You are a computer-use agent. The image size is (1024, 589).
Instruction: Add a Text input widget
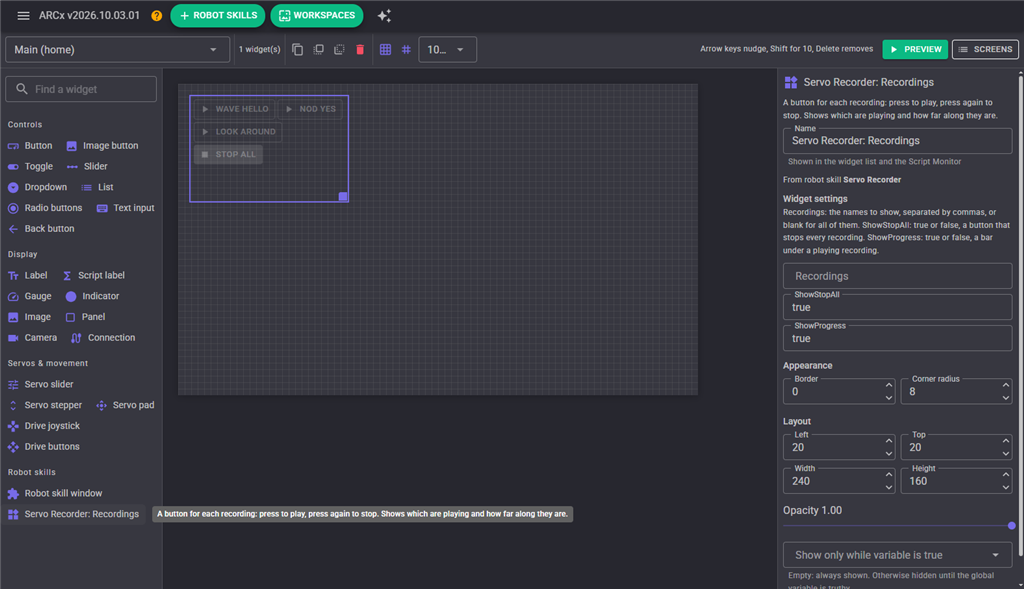pos(125,208)
